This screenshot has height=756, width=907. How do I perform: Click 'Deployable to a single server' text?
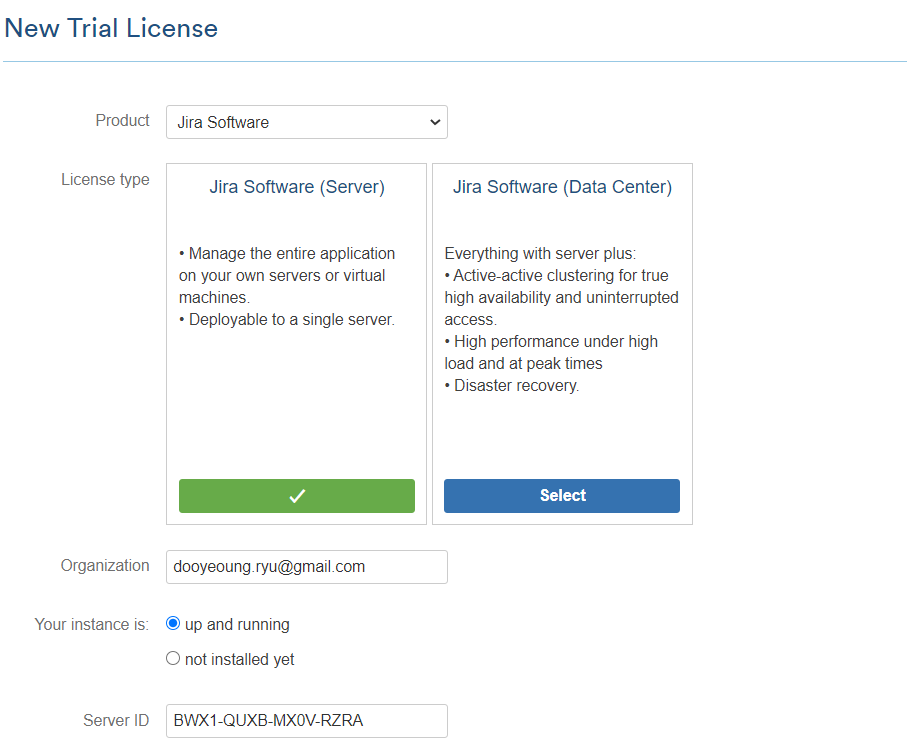click(x=292, y=320)
